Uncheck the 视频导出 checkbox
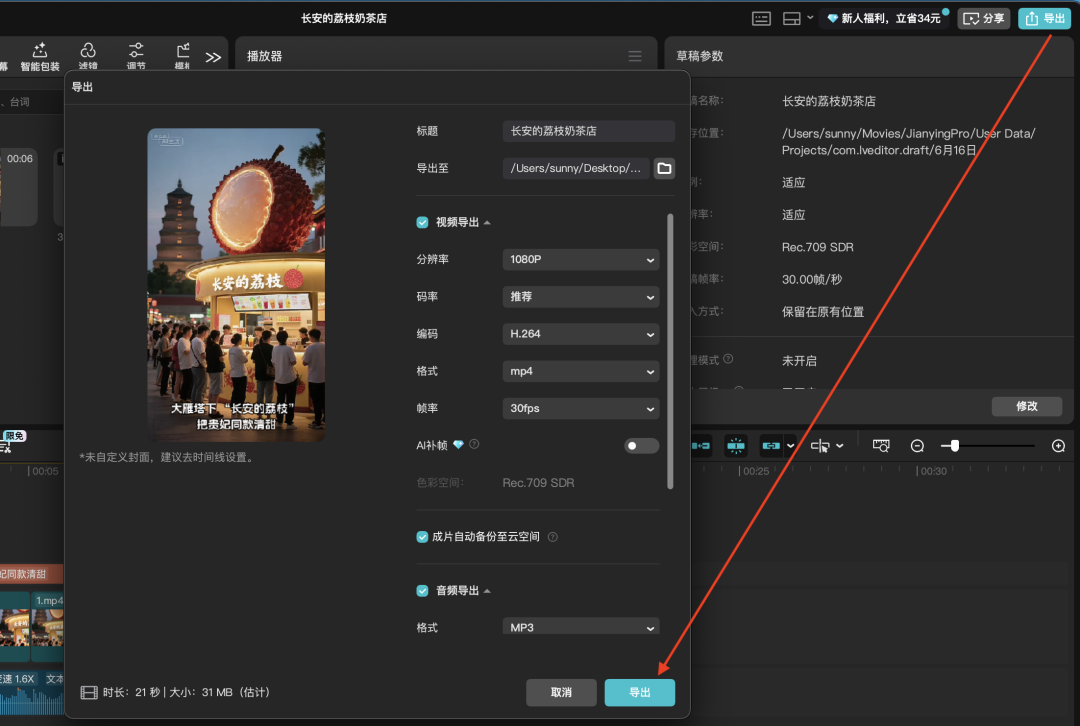This screenshot has width=1080, height=726. point(423,222)
